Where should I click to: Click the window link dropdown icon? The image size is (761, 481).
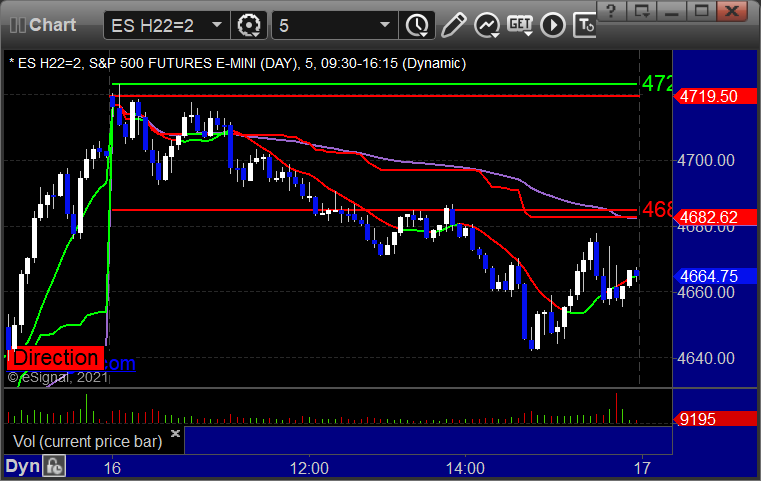(x=642, y=11)
